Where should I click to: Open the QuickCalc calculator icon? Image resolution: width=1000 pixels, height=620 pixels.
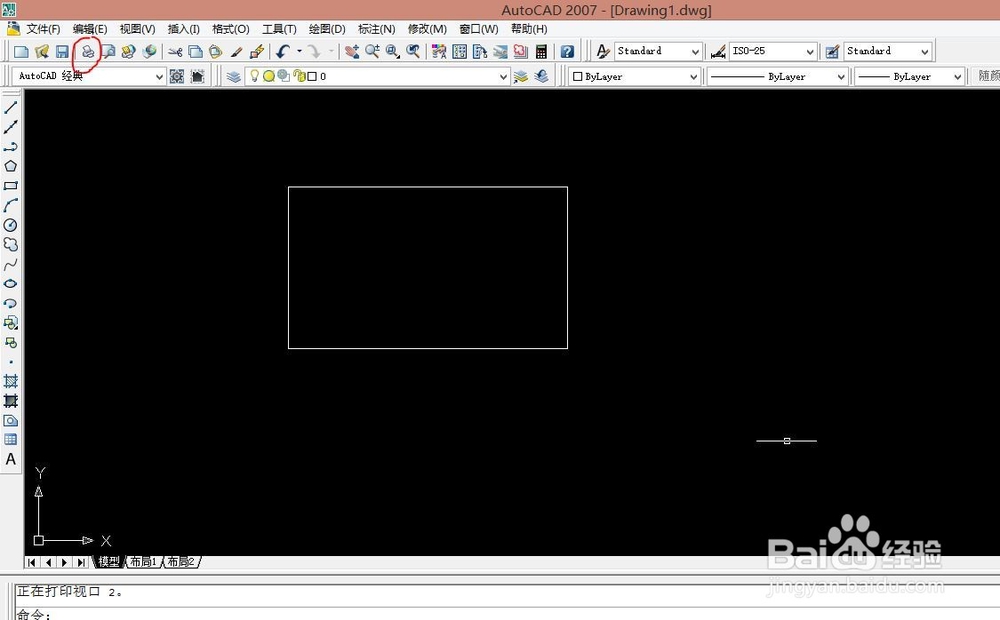pos(541,52)
